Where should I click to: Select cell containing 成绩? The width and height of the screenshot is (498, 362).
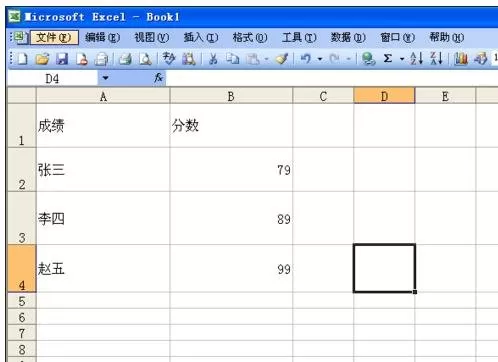[x=103, y=126]
